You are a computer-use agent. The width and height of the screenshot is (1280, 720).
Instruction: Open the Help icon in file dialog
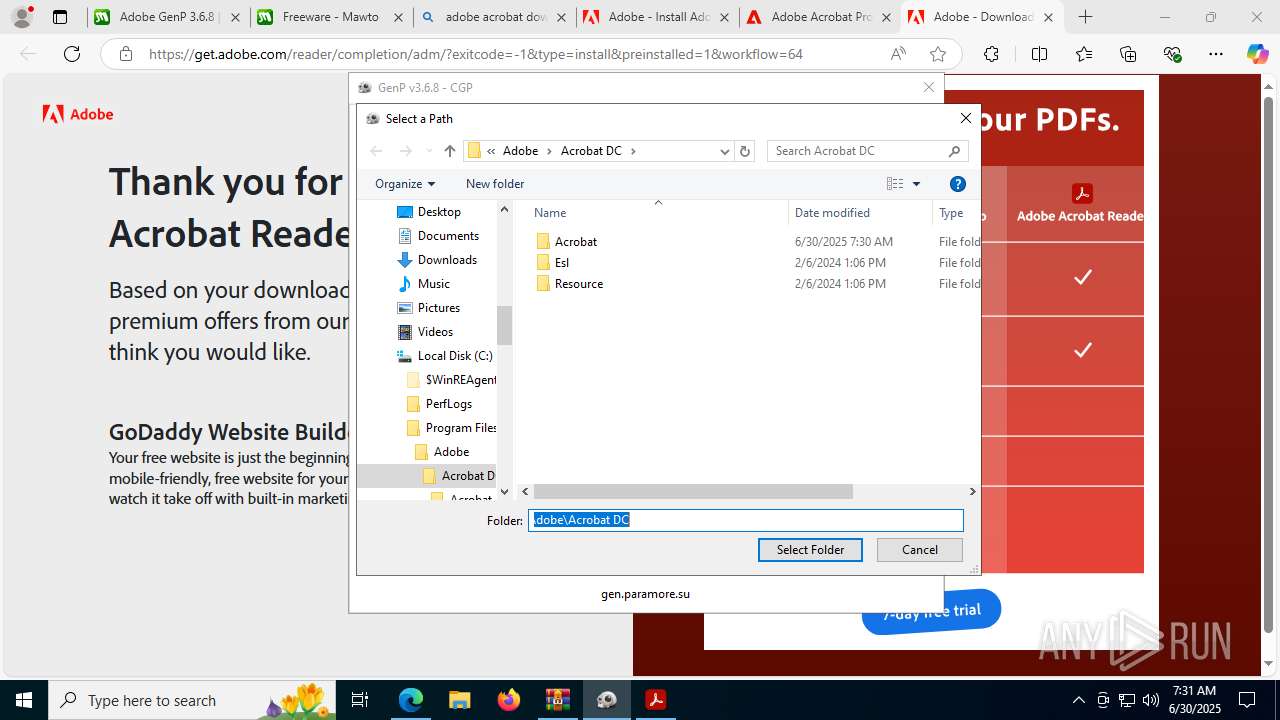957,184
